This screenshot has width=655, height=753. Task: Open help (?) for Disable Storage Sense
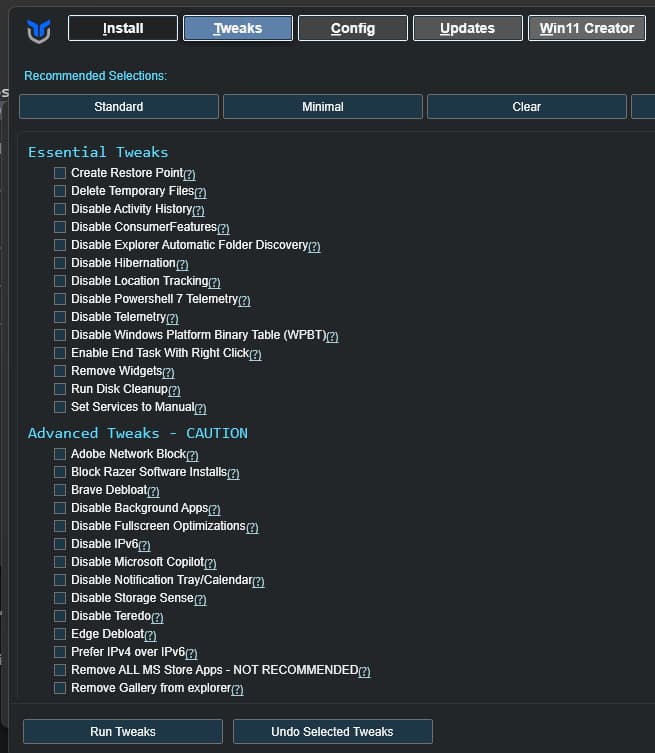(x=200, y=599)
